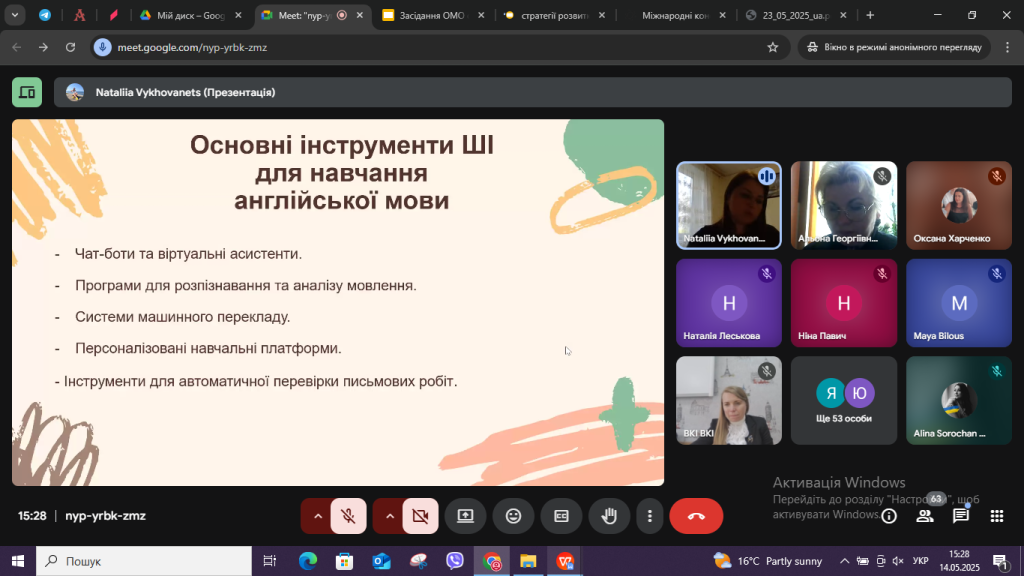Open the activities grid icon
Image resolution: width=1024 pixels, height=576 pixels.
point(997,516)
